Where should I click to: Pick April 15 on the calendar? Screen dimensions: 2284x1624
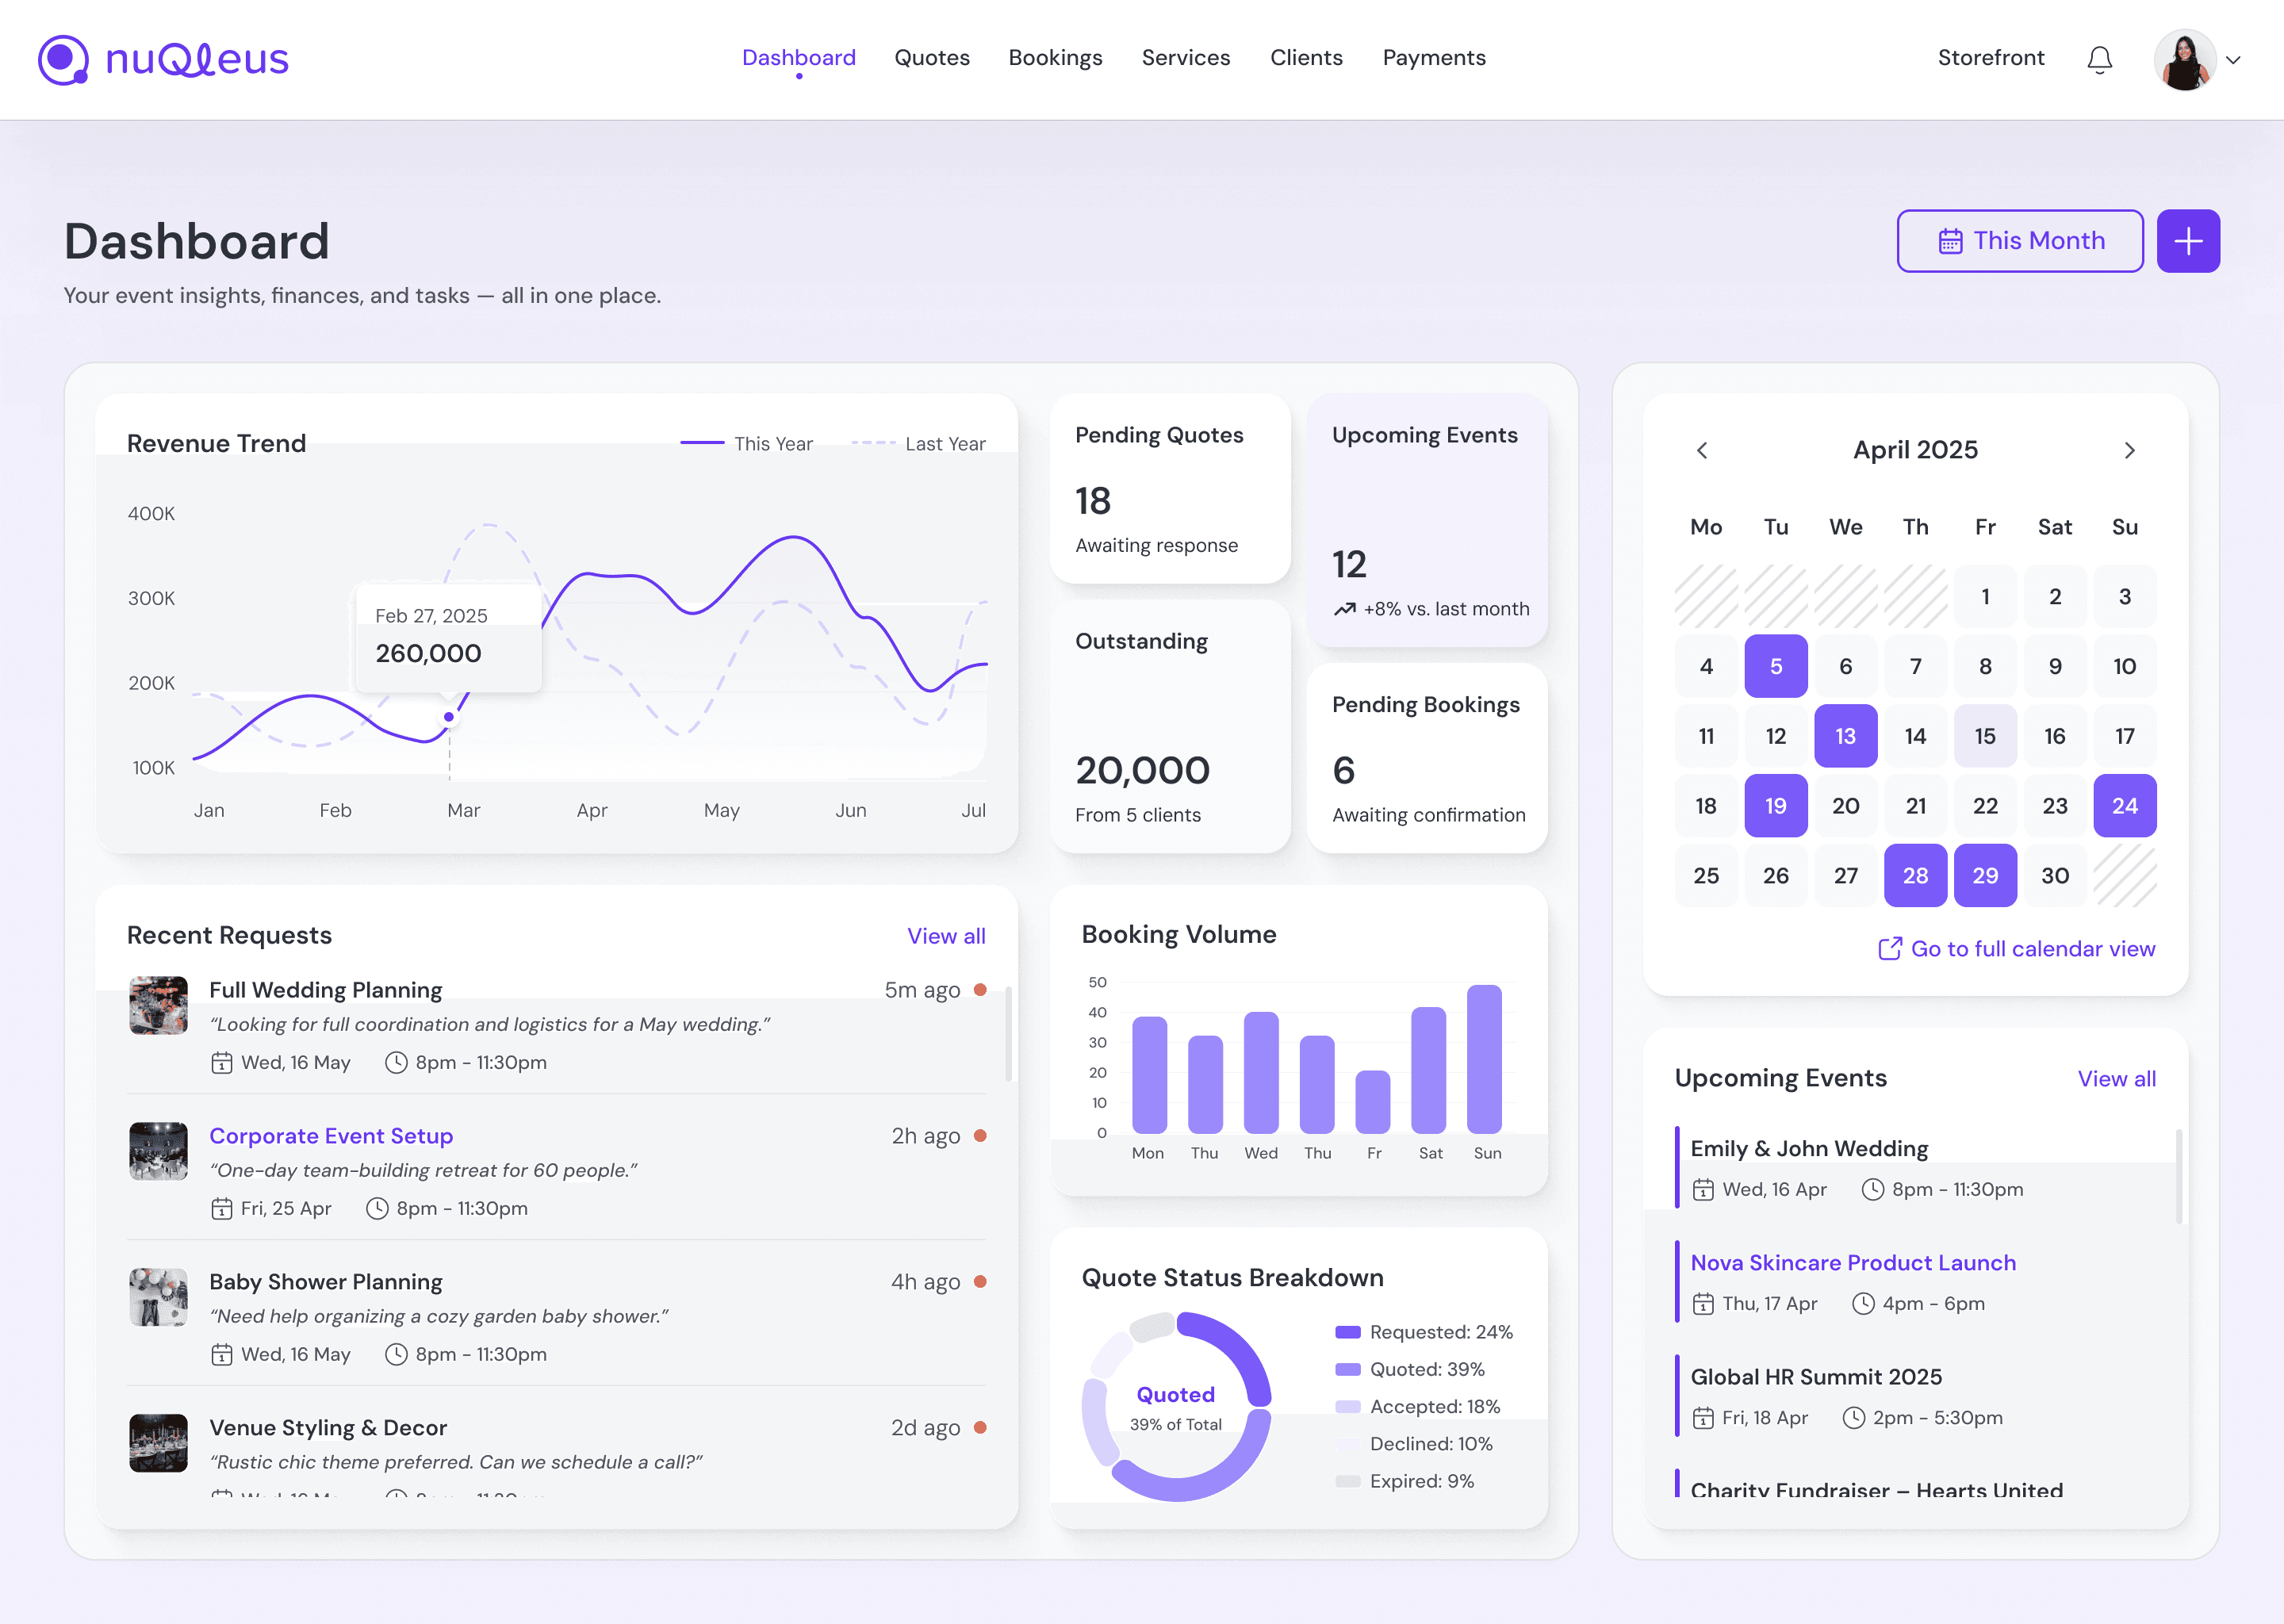pos(1984,736)
